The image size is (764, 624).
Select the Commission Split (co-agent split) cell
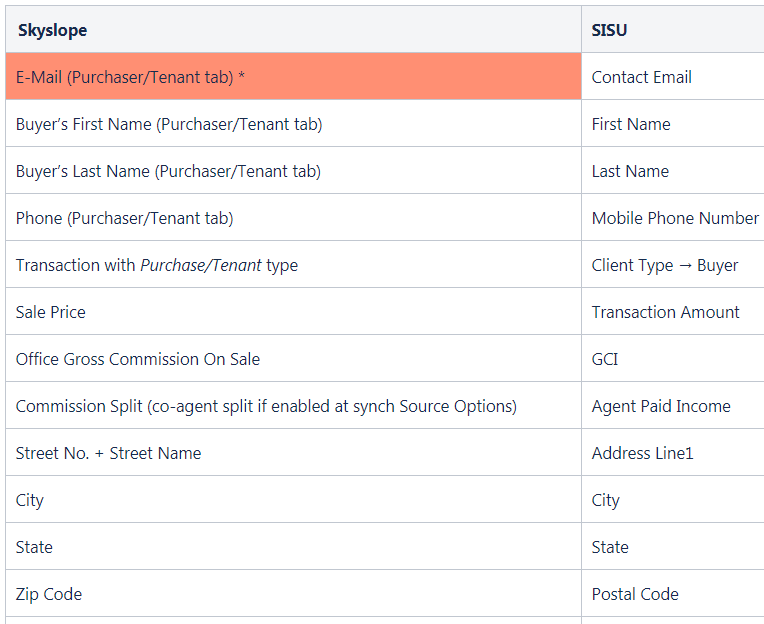coord(293,406)
